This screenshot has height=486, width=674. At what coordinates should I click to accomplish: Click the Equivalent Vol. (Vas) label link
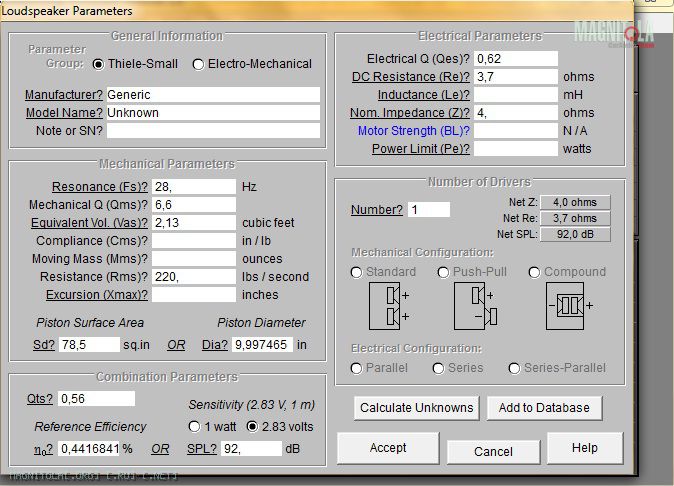[x=89, y=223]
